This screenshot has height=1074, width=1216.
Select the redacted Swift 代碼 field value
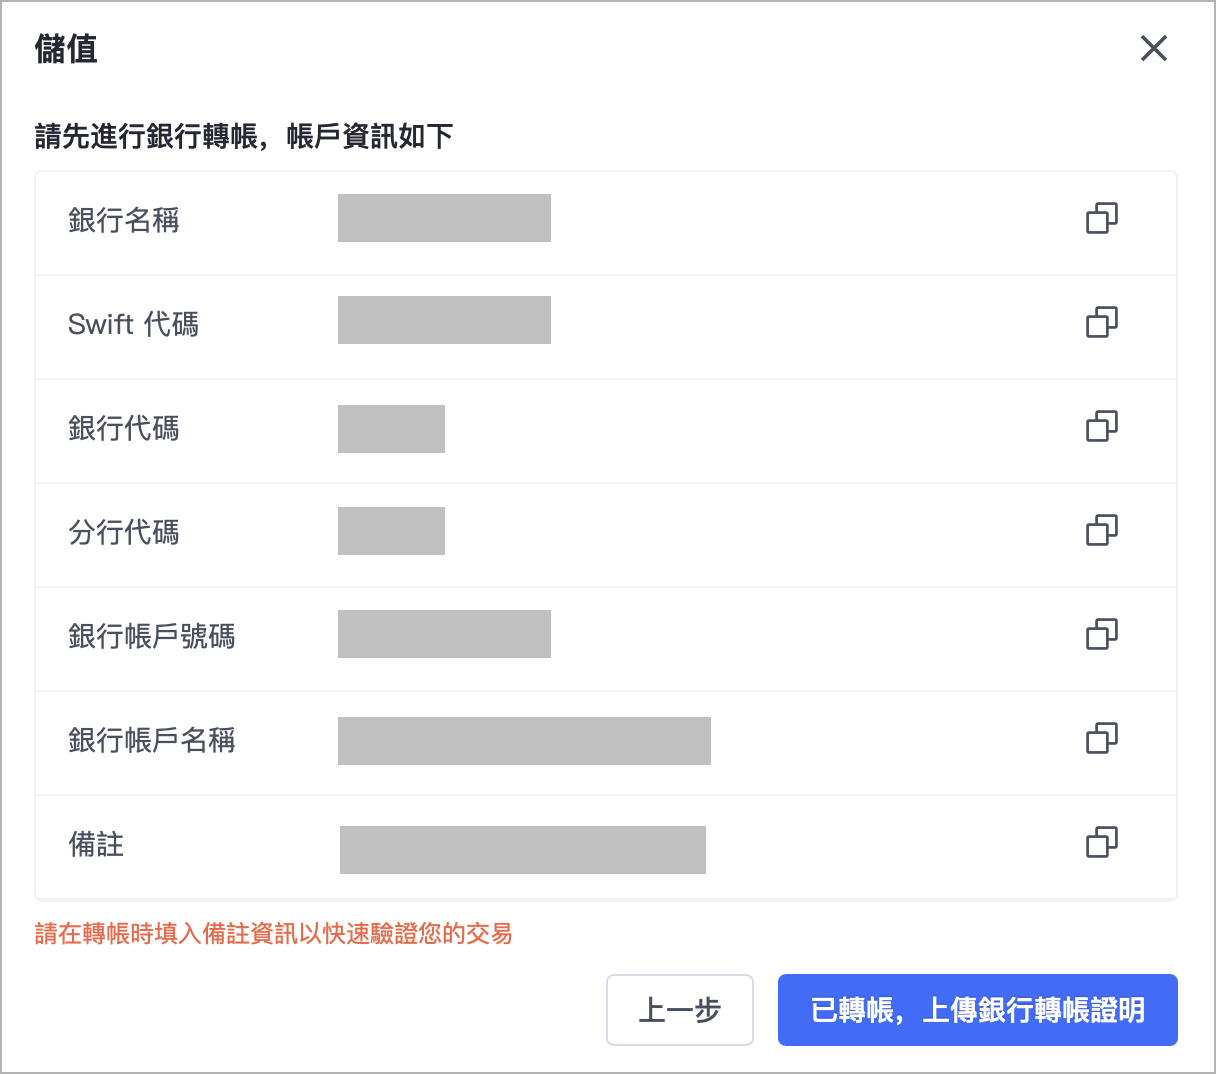(x=444, y=320)
